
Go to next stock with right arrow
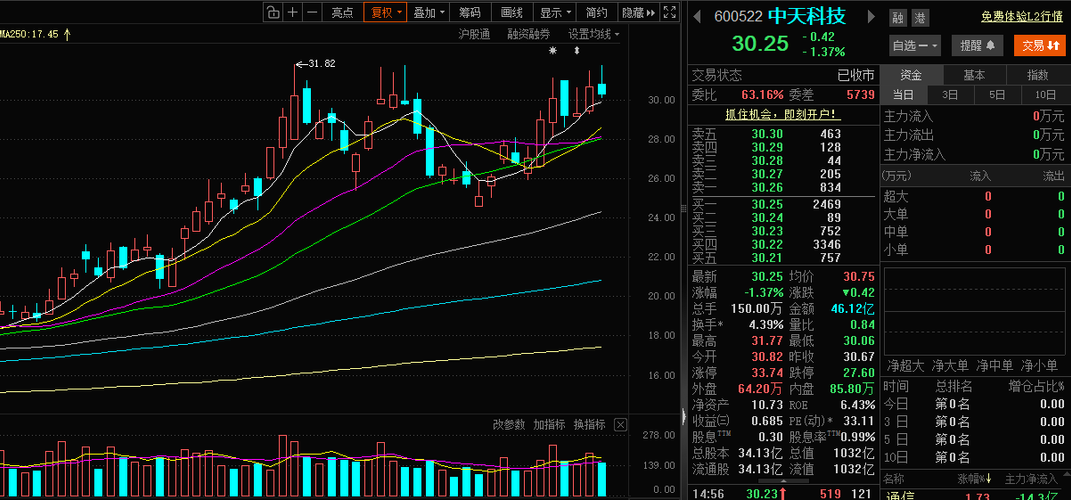[872, 16]
